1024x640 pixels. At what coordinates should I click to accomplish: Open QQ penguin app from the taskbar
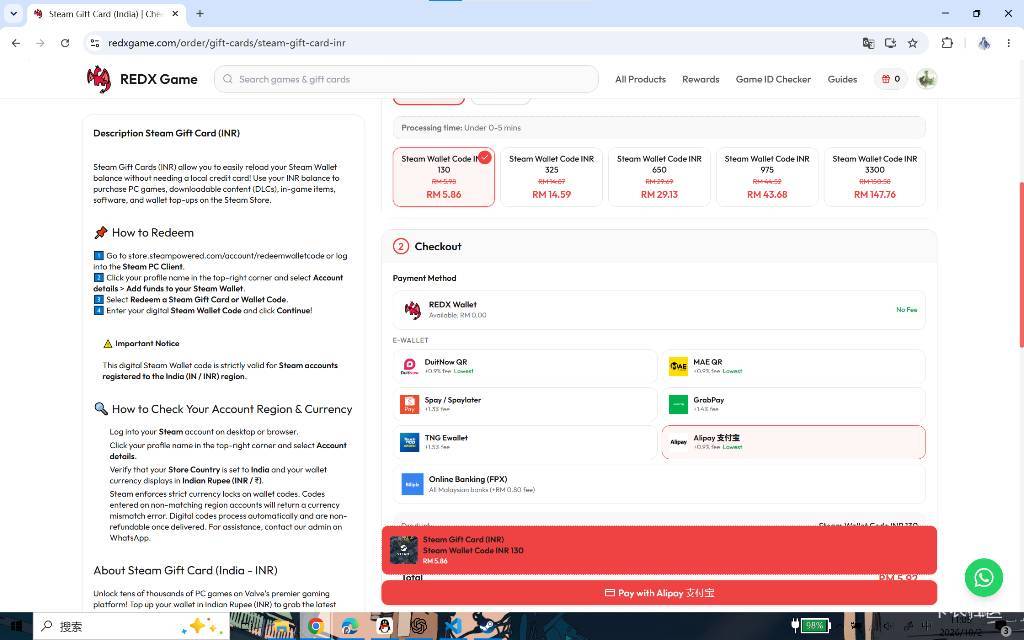tap(384, 626)
